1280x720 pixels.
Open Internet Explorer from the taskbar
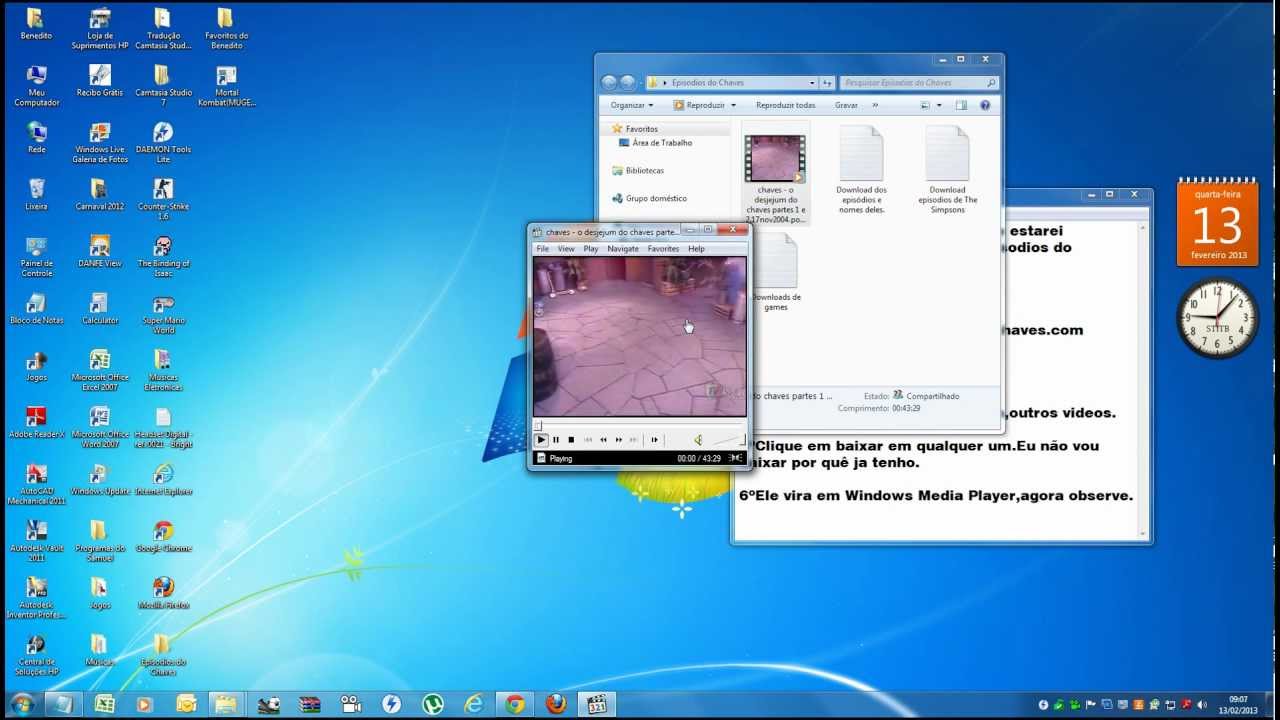[473, 704]
